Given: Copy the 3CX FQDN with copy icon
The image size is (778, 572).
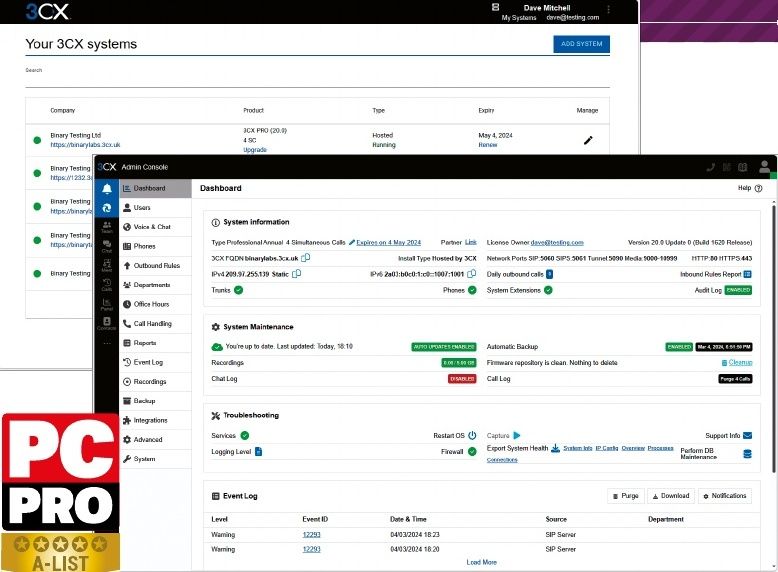Looking at the screenshot, I should click(x=306, y=258).
